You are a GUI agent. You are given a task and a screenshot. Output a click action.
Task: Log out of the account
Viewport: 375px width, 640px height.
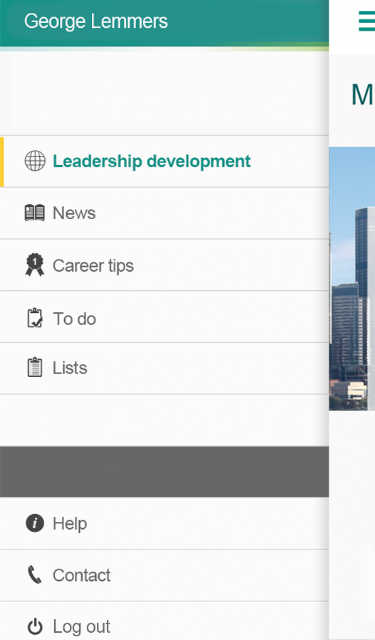(164, 621)
